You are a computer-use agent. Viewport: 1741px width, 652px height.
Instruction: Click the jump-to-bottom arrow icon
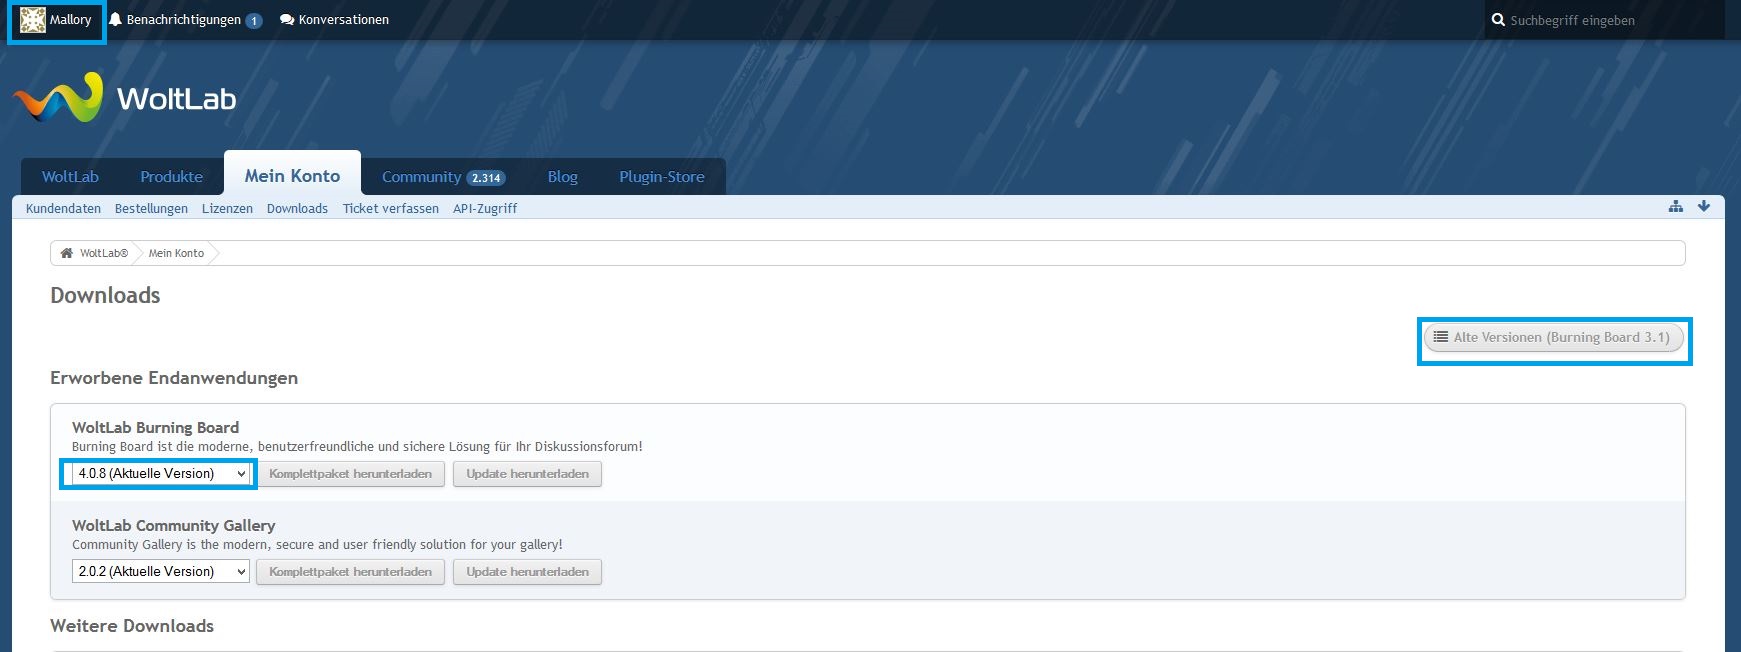tap(1704, 207)
